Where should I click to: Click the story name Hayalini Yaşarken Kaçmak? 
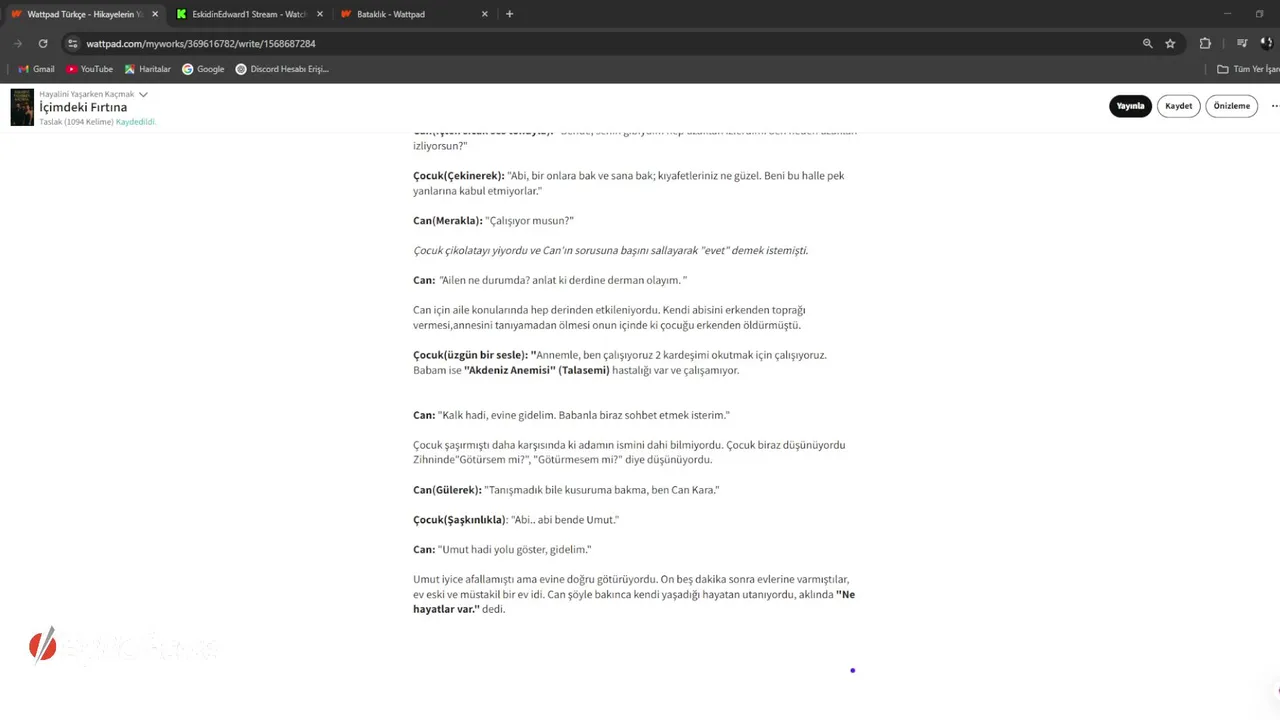point(86,94)
